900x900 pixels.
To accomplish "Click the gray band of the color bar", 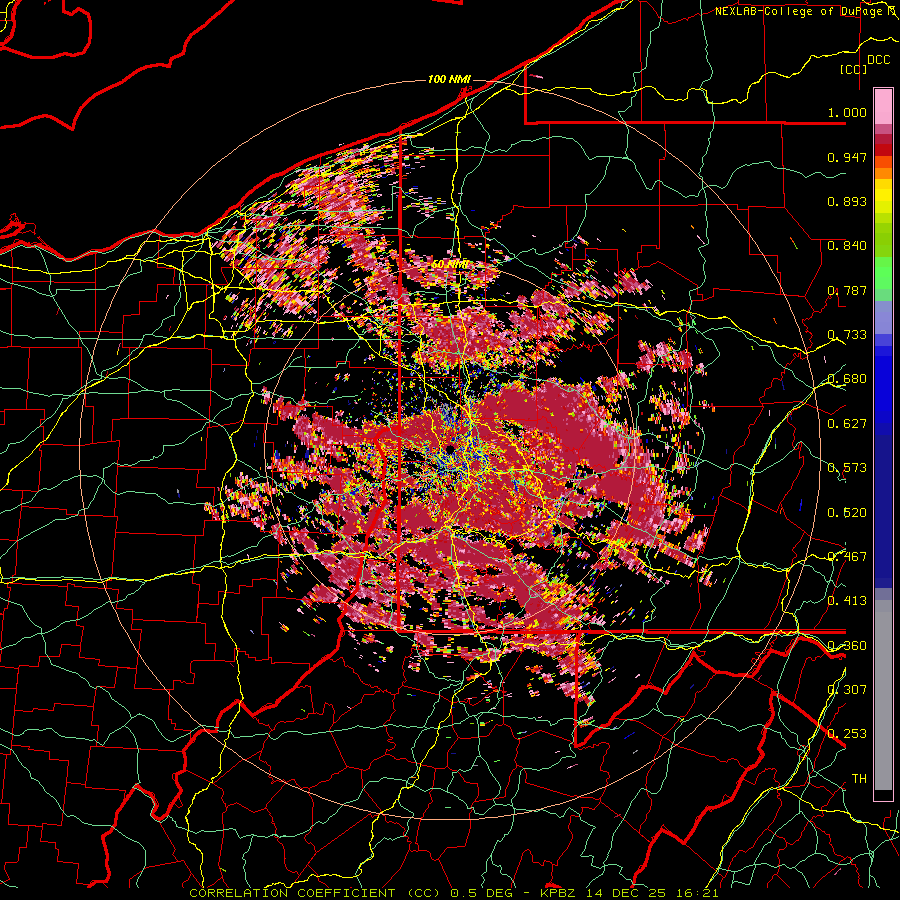I will coord(883,695).
